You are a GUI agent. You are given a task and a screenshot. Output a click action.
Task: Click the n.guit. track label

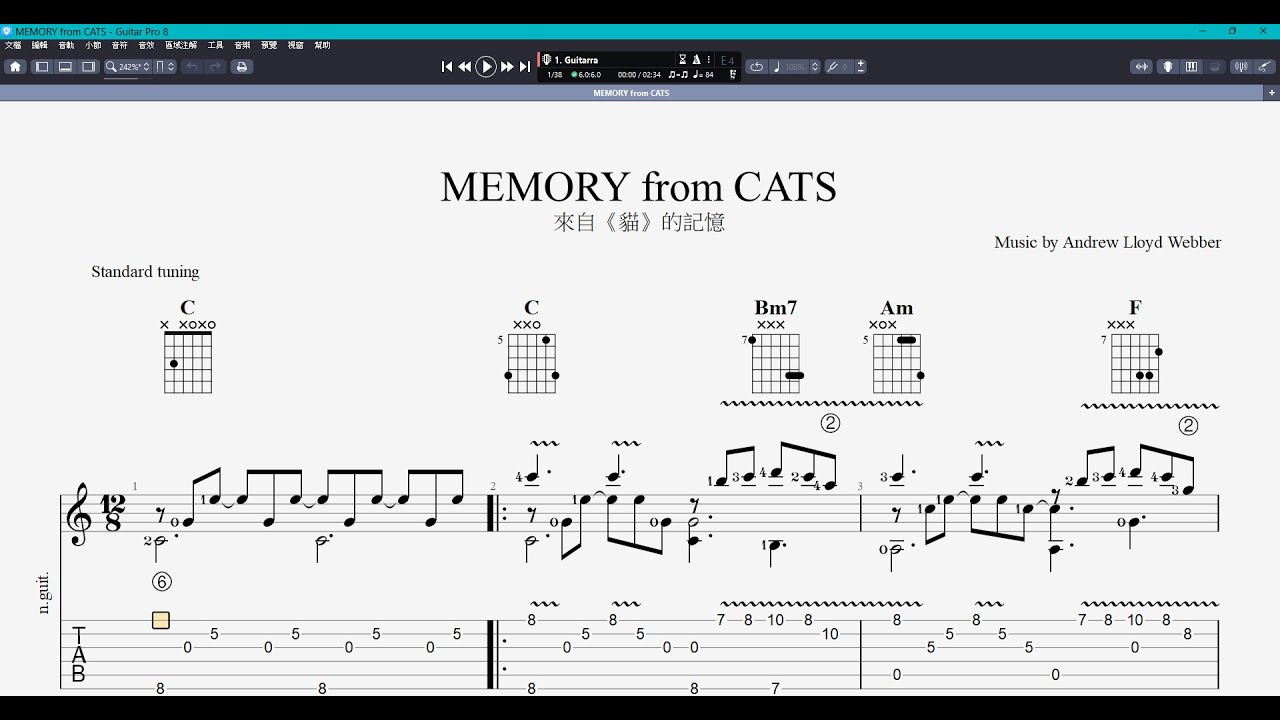click(x=44, y=592)
